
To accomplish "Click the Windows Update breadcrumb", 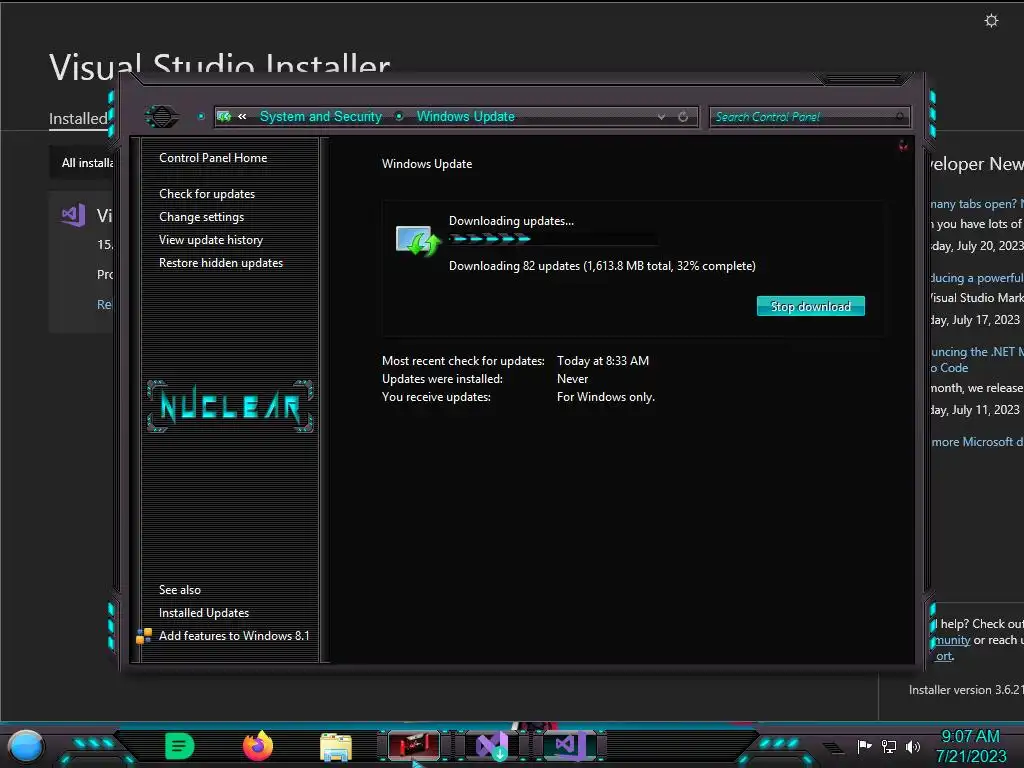I will point(466,117).
